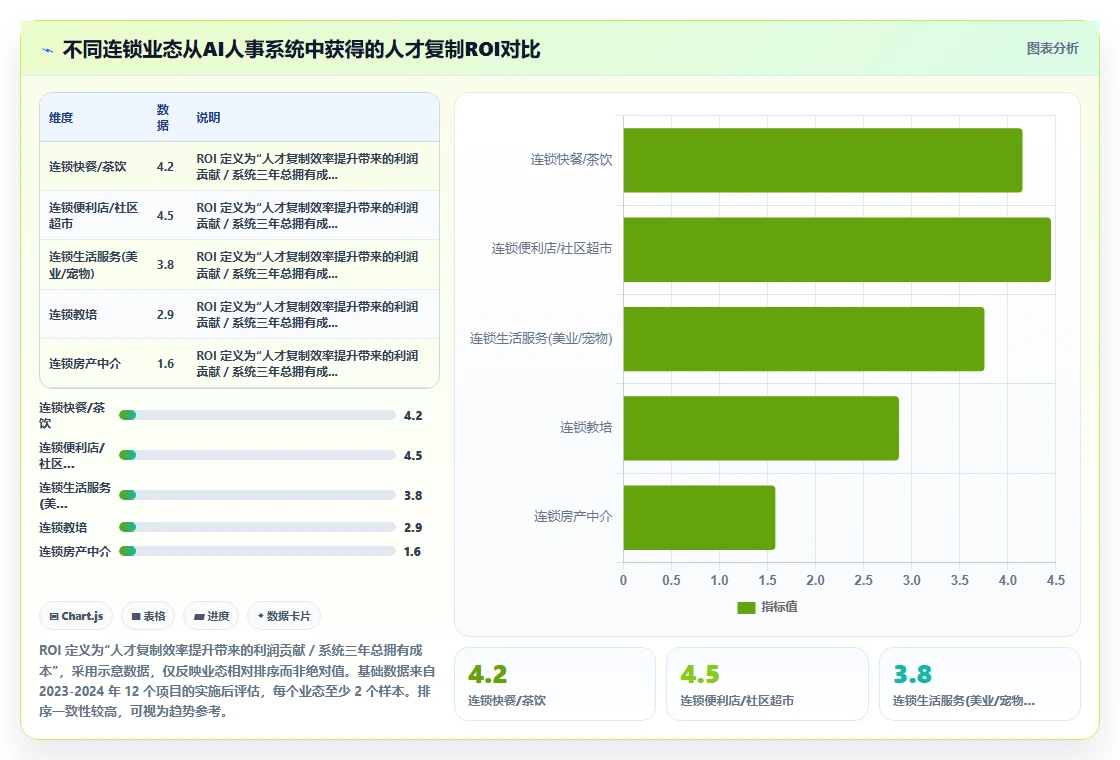The width and height of the screenshot is (1120, 760).
Task: Click the 4.2 value in the table
Action: 165,166
